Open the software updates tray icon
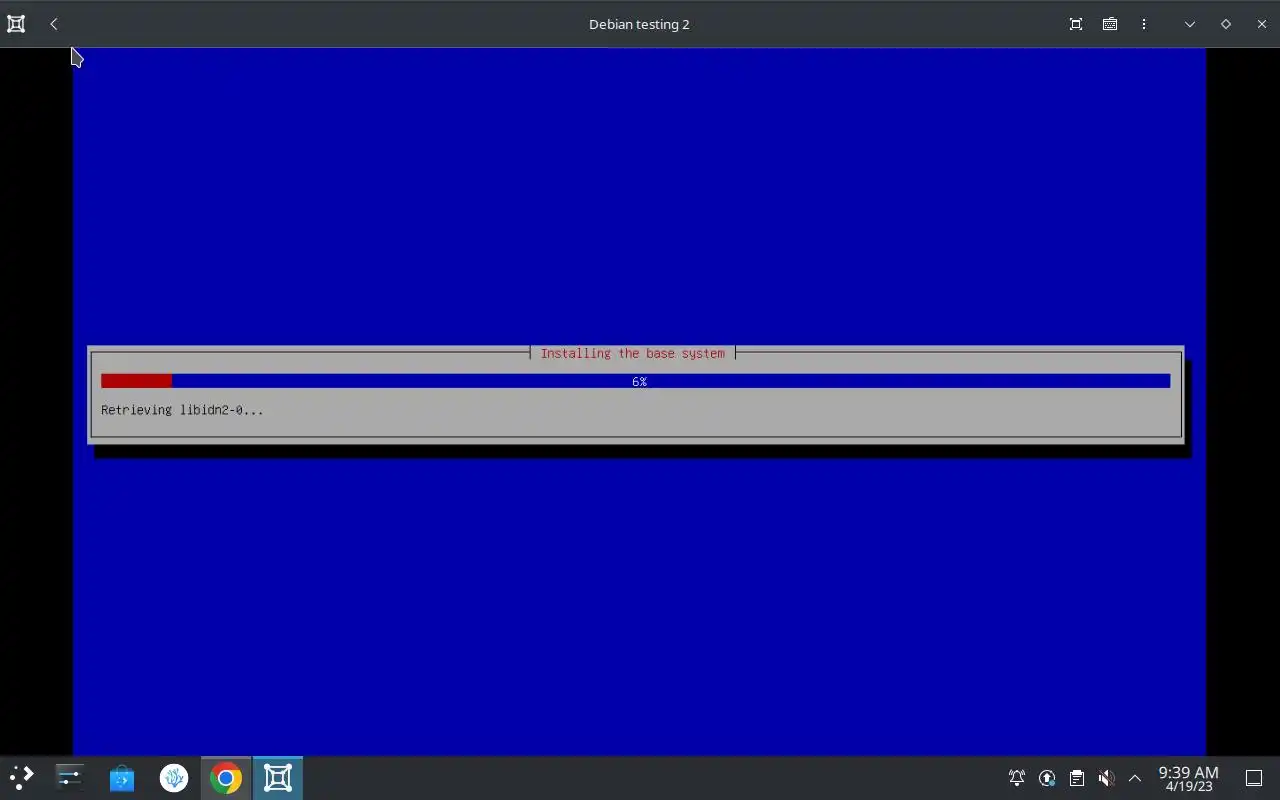Image resolution: width=1280 pixels, height=800 pixels. [1047, 778]
